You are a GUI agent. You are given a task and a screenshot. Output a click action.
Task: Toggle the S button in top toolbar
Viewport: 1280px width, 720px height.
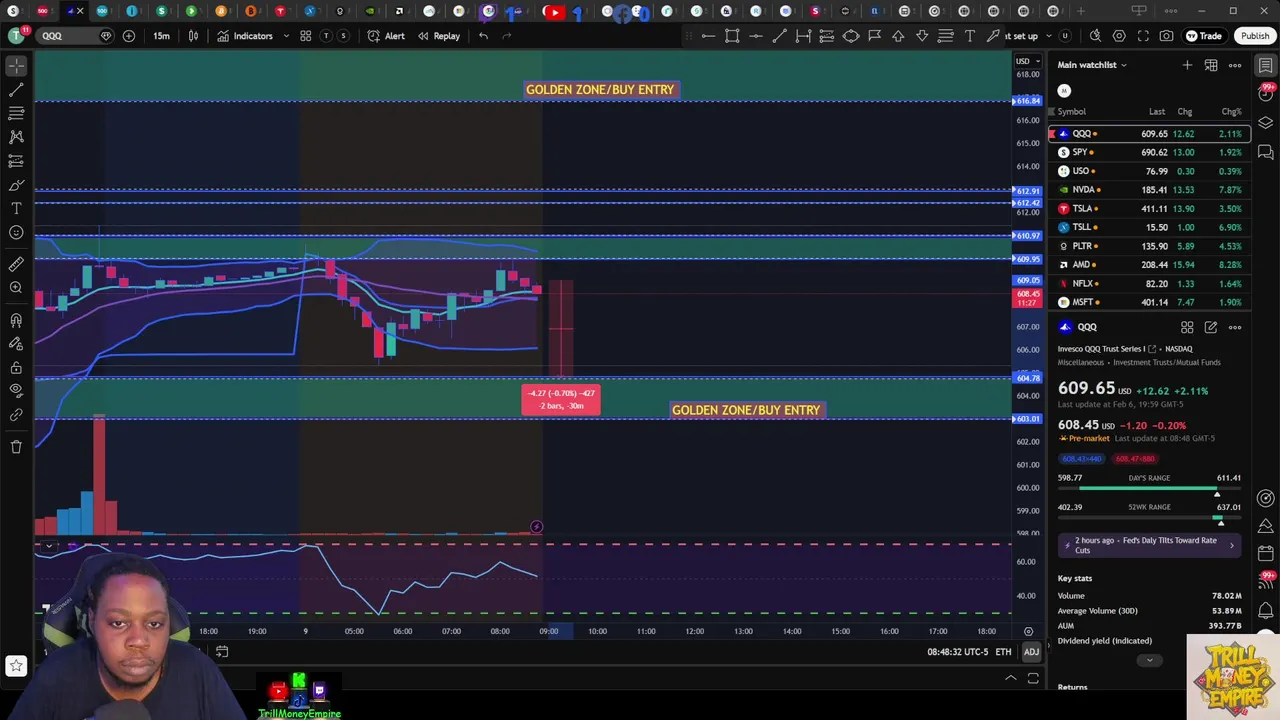click(344, 36)
